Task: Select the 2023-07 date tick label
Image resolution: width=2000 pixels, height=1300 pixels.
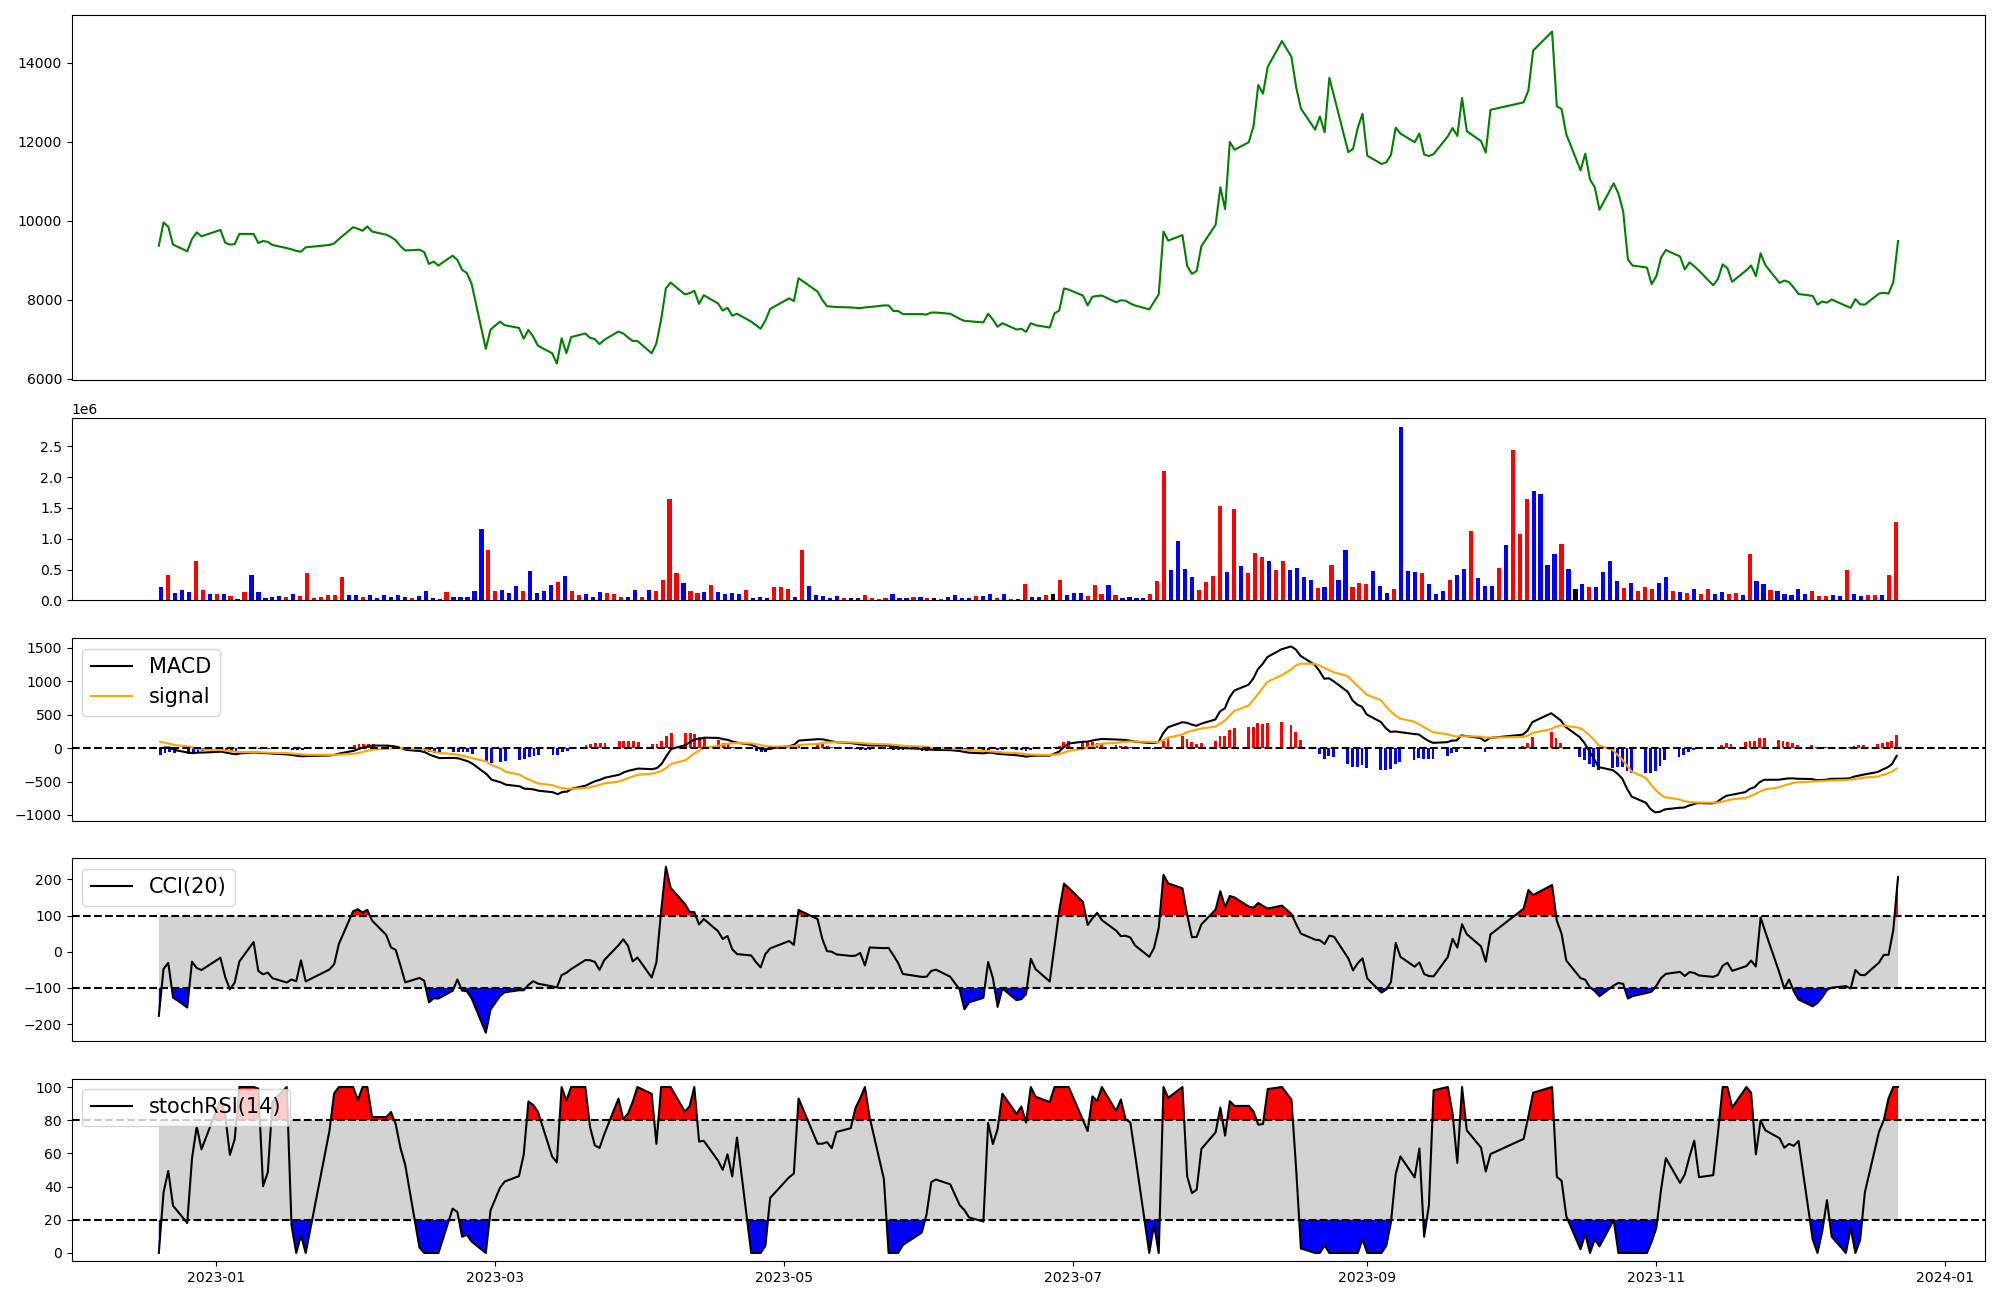Action: (1074, 1276)
